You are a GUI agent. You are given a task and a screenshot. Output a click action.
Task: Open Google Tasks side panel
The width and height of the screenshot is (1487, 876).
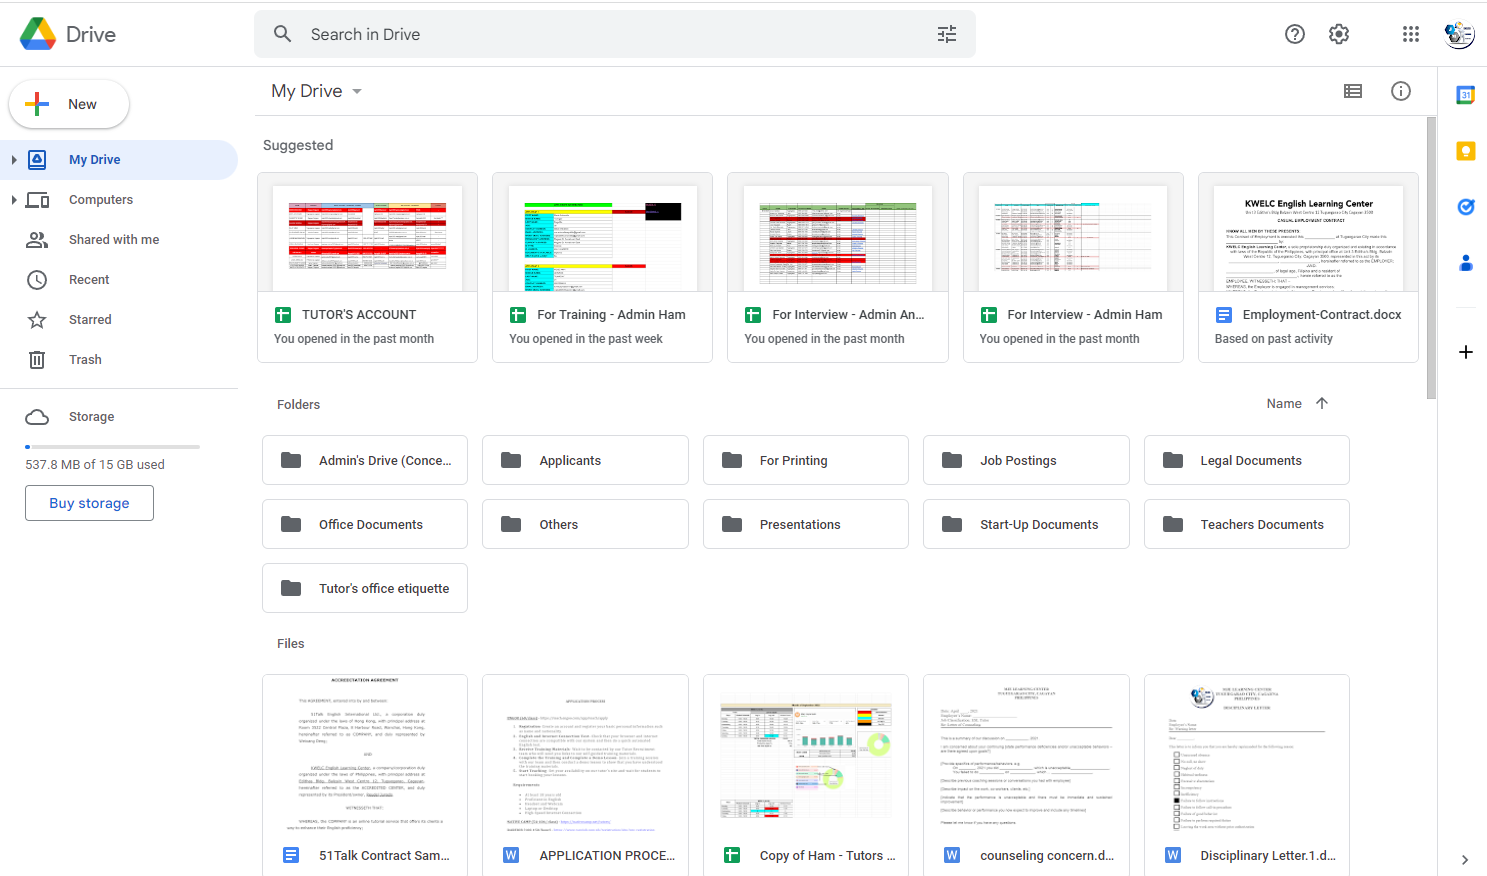1466,207
